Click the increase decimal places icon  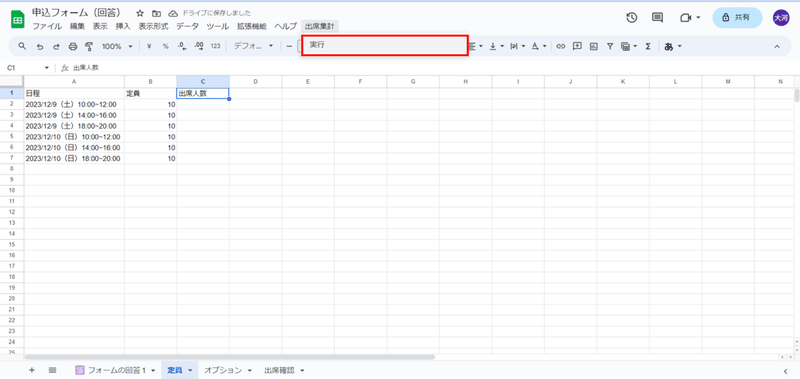click(x=199, y=46)
